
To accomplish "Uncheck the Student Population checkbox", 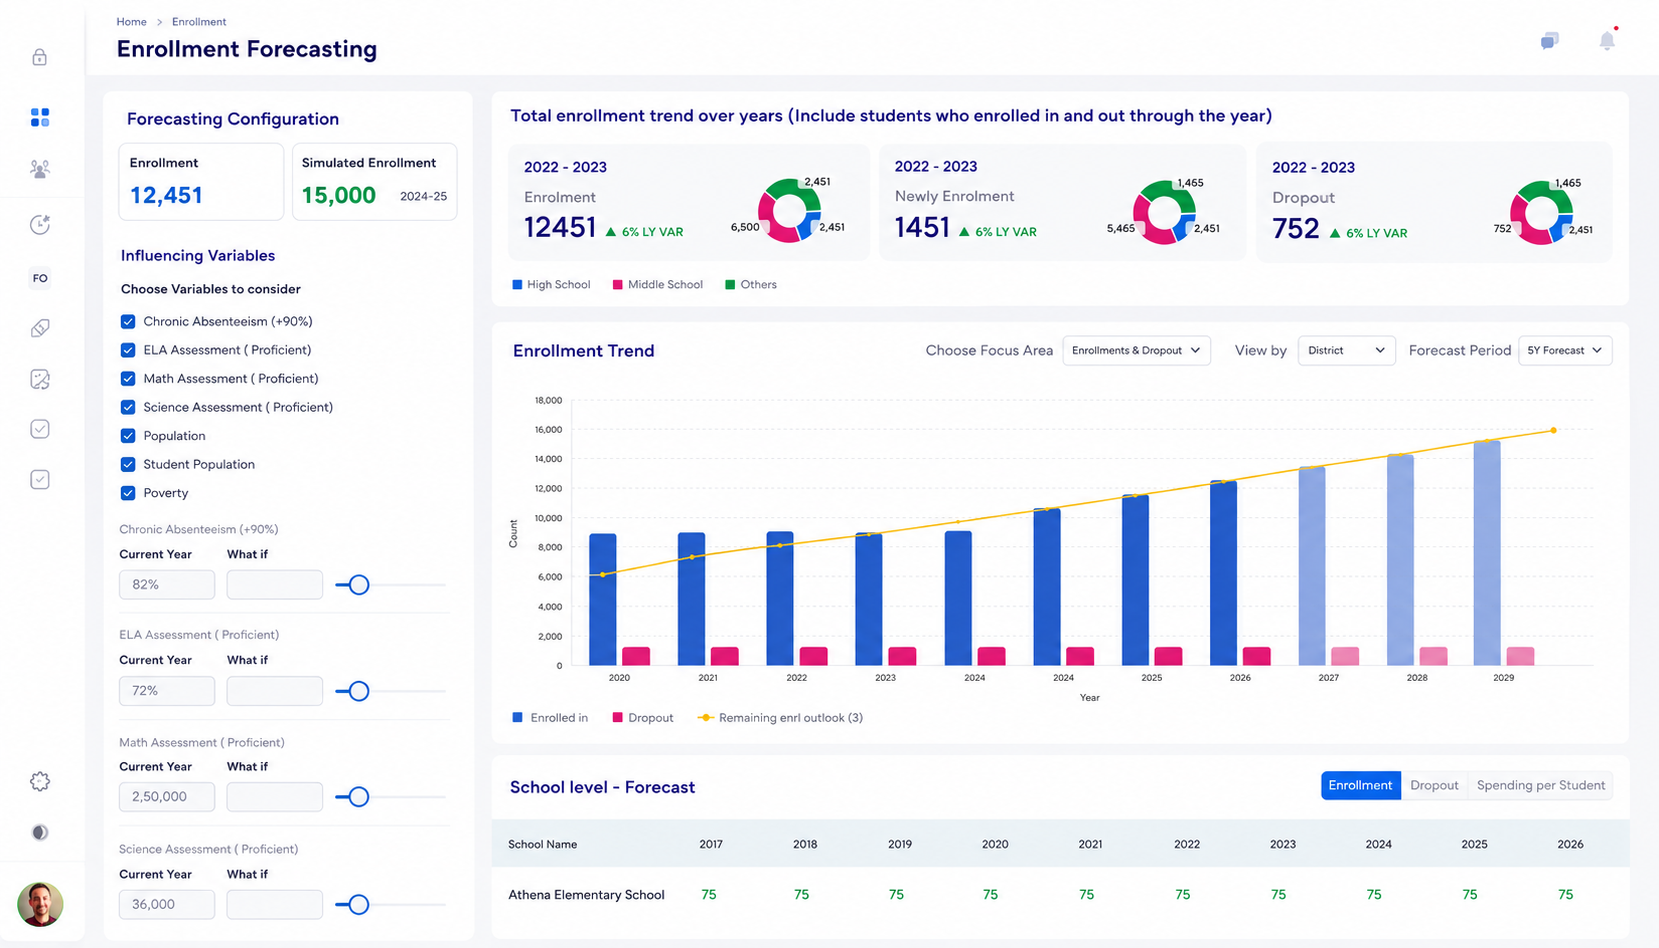I will point(128,464).
